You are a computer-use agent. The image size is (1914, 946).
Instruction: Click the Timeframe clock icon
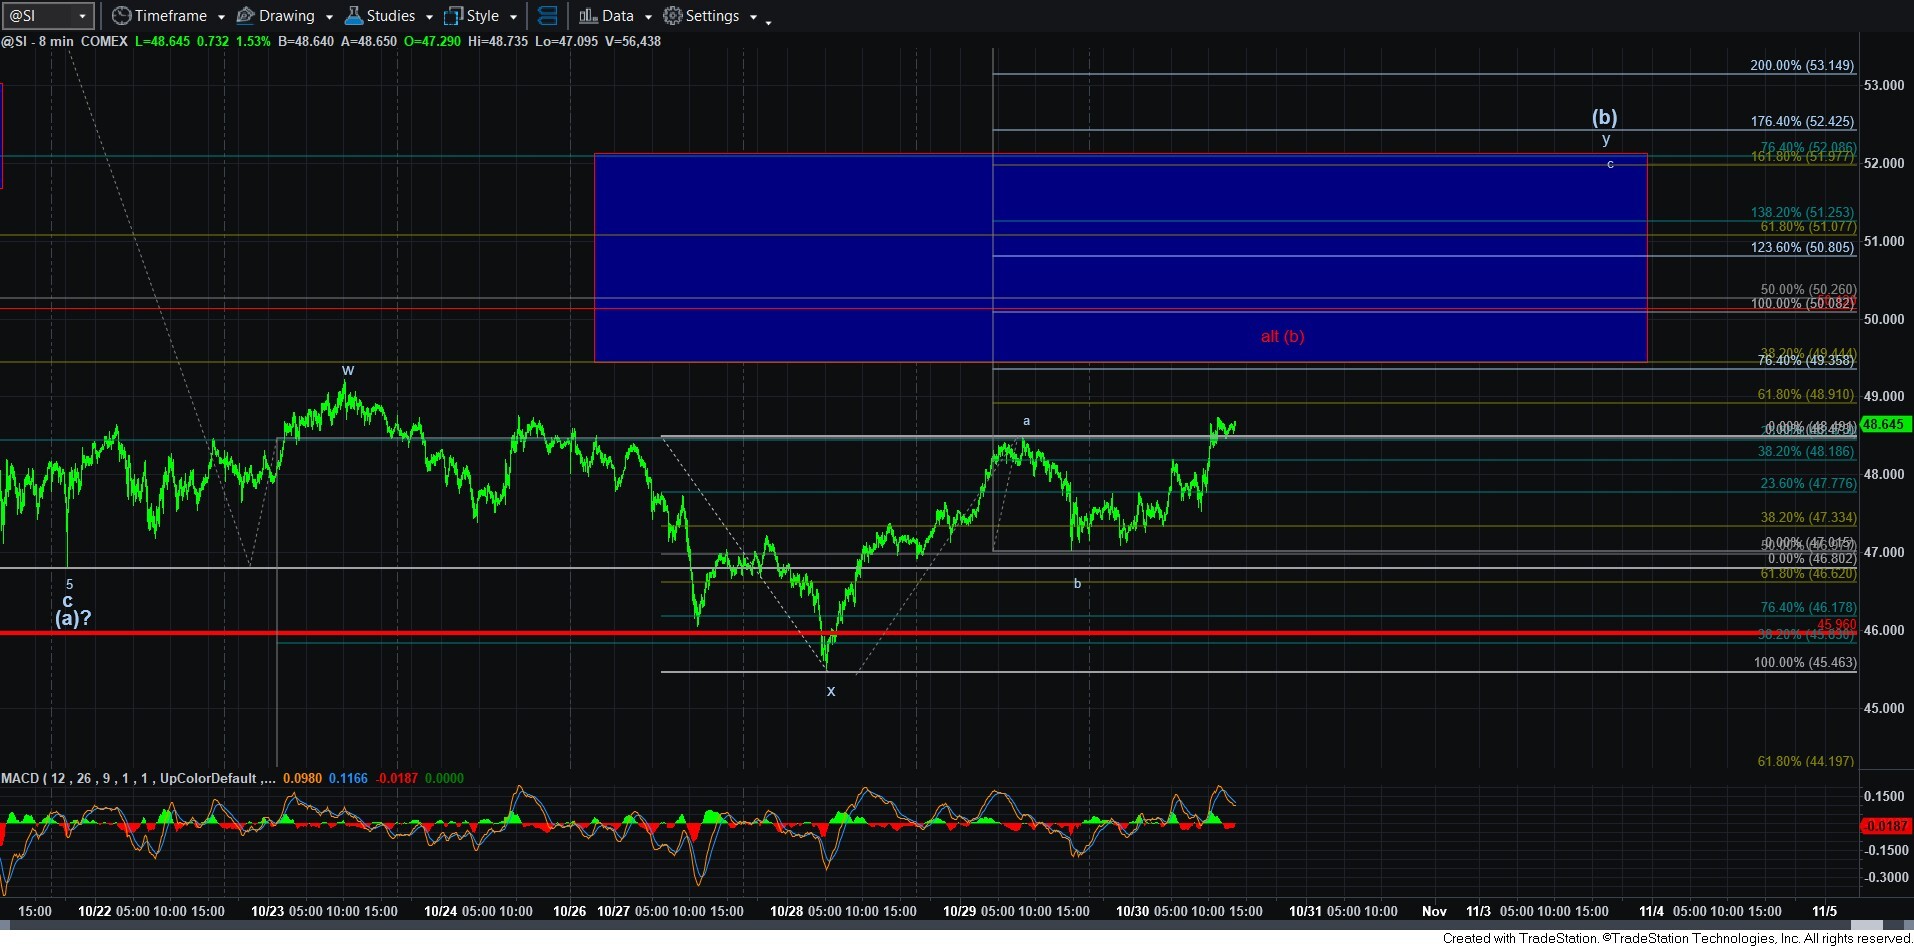coord(121,16)
